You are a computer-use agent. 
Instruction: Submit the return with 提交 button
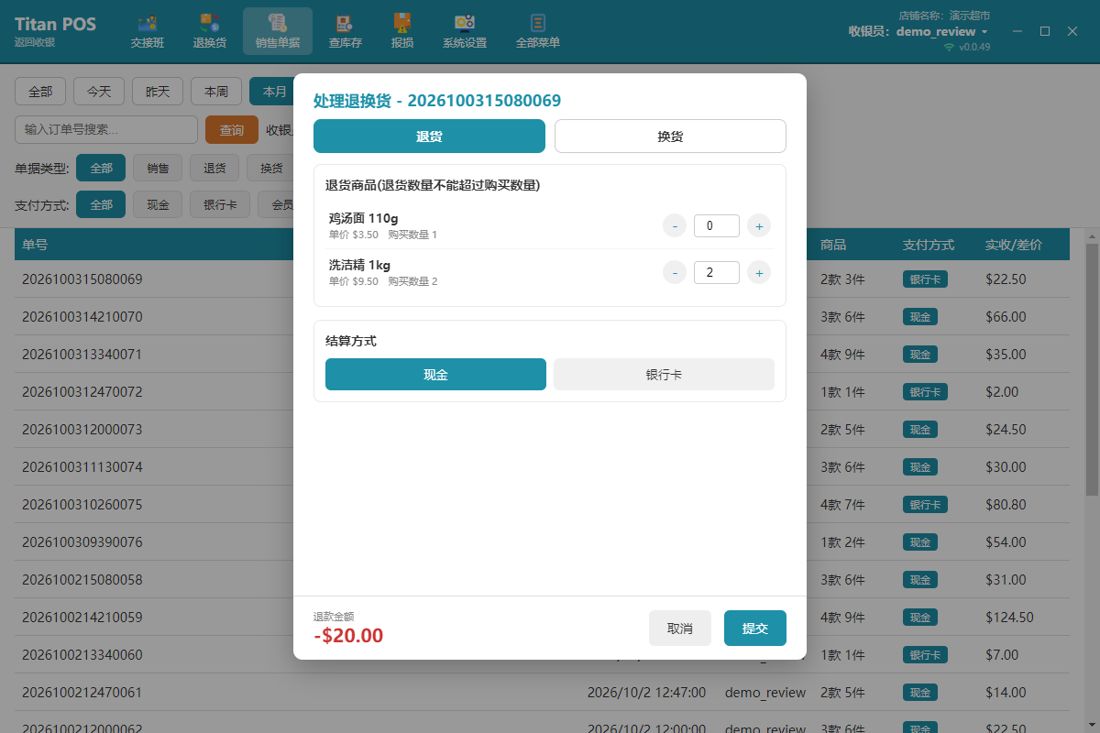[755, 628]
